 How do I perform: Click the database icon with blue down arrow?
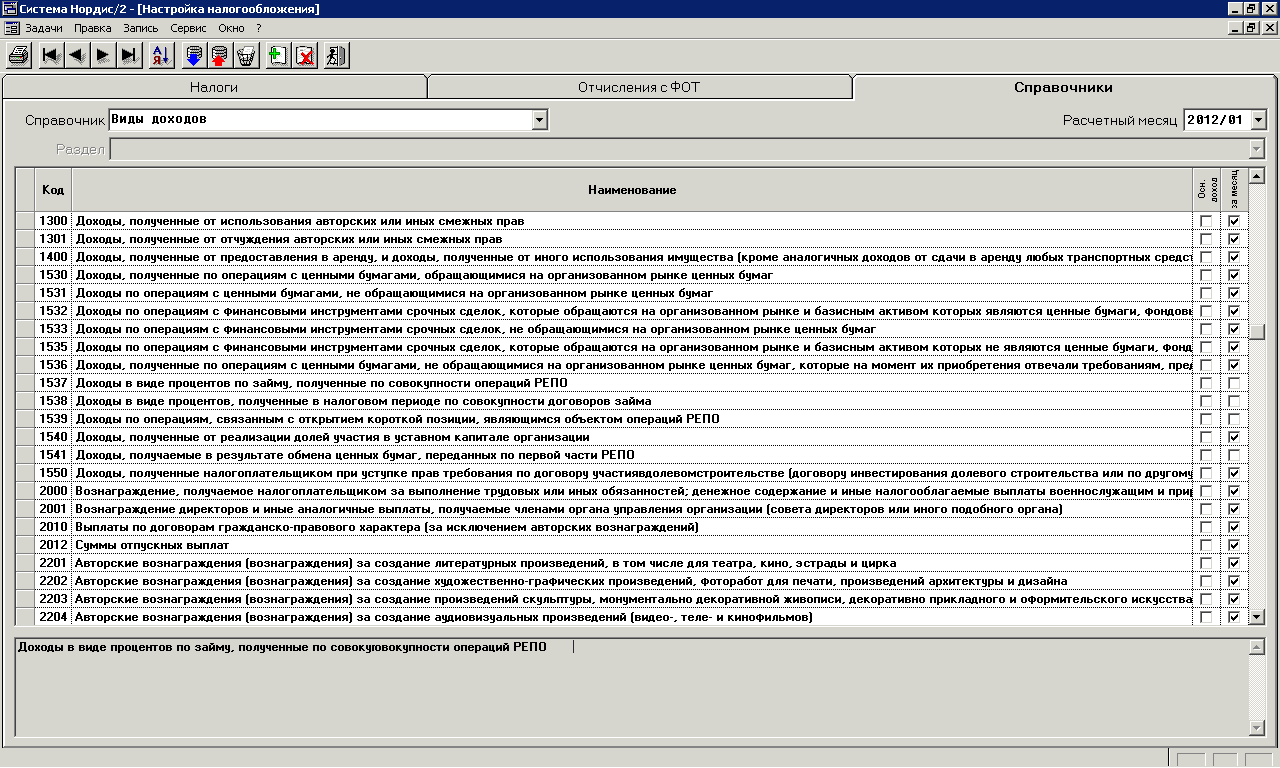click(194, 55)
